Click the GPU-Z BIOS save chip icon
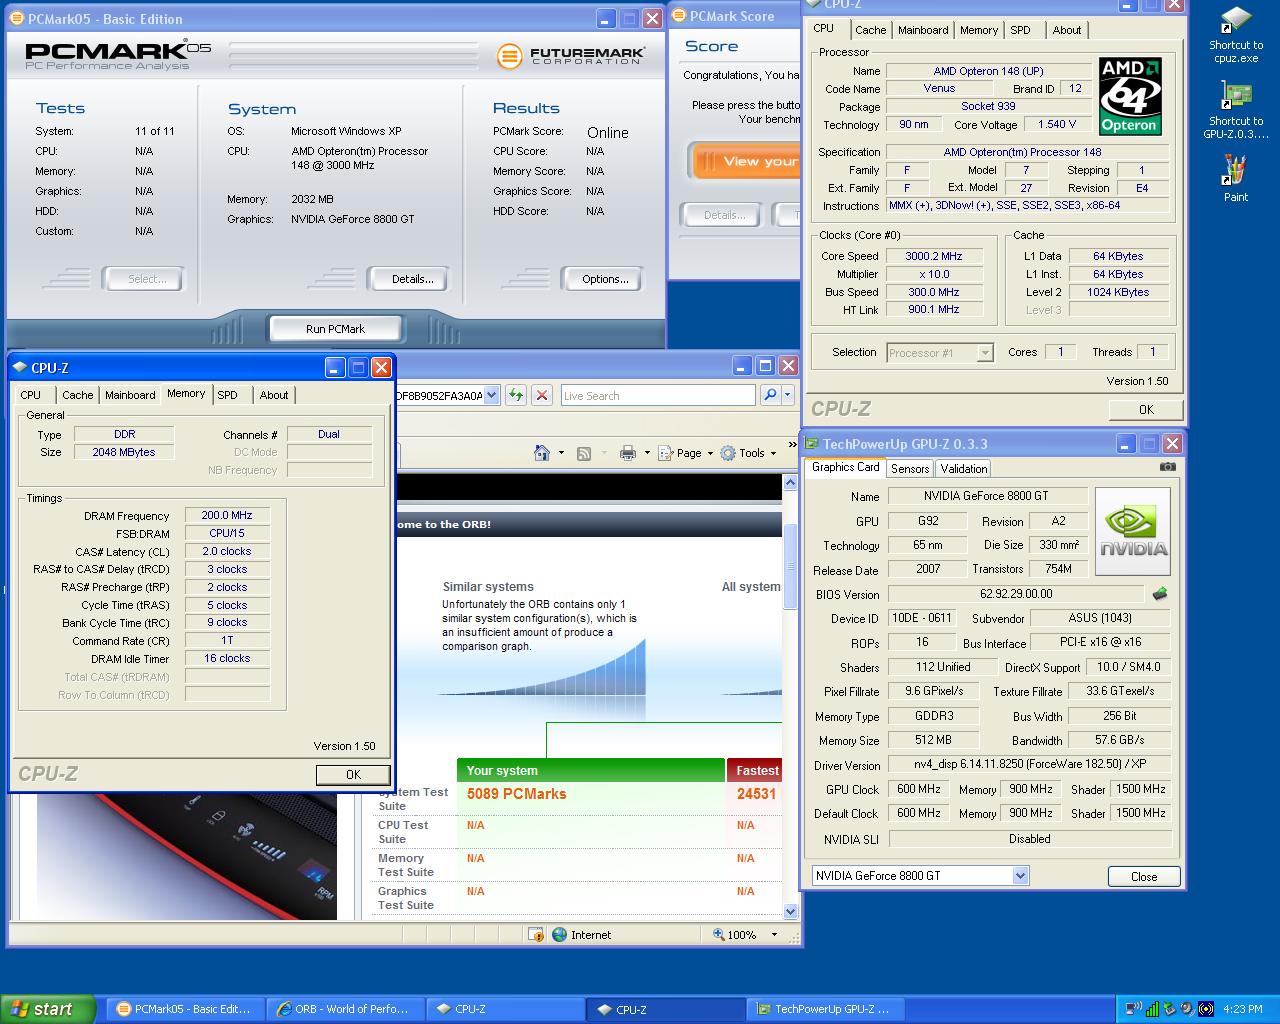Viewport: 1280px width, 1024px height. tap(1160, 594)
